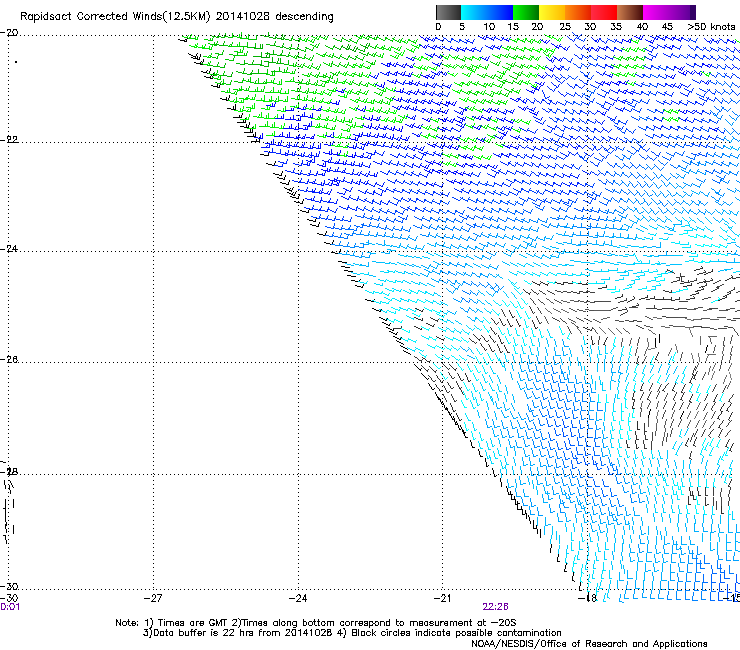Image resolution: width=740 pixels, height=650 pixels.
Task: Click the -22 latitude axis label
Action: (9, 140)
